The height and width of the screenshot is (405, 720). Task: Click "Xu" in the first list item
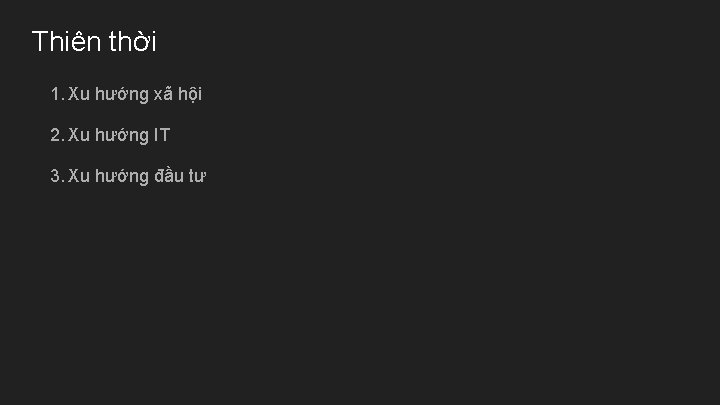pos(79,95)
